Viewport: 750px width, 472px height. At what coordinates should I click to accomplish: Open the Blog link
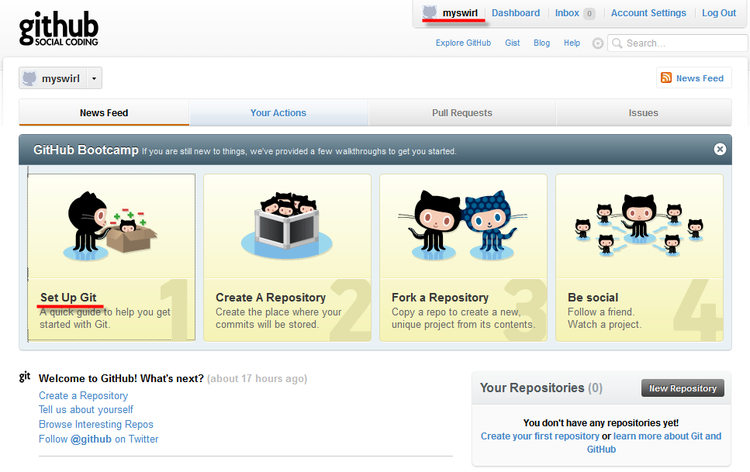(x=541, y=43)
